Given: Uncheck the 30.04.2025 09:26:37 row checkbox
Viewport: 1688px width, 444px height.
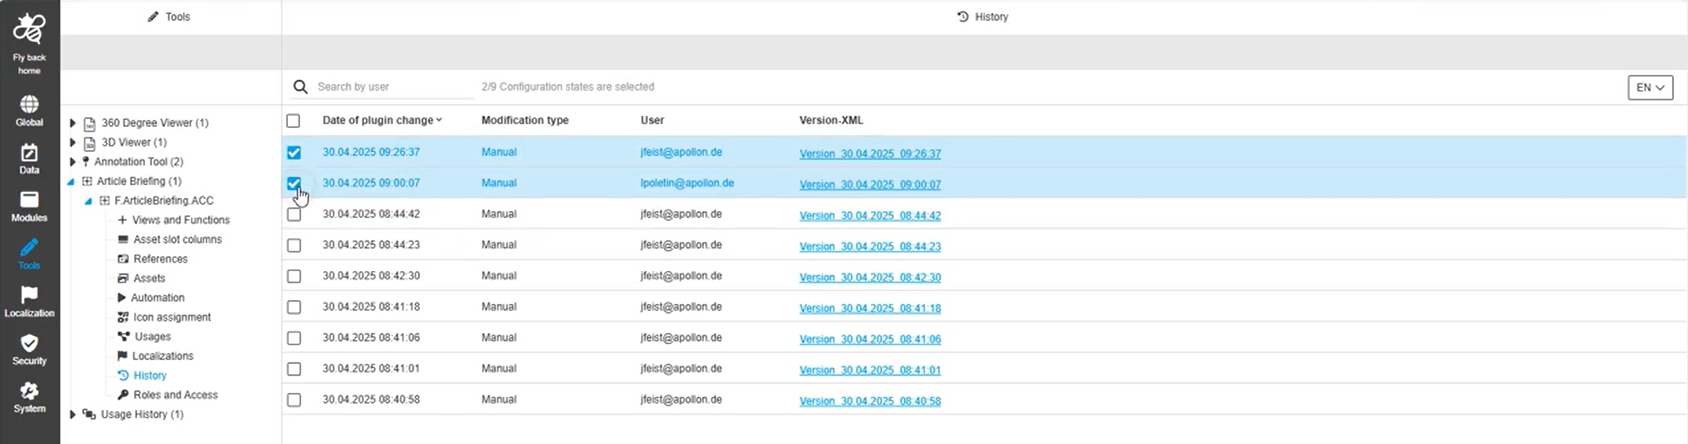Looking at the screenshot, I should pos(293,153).
